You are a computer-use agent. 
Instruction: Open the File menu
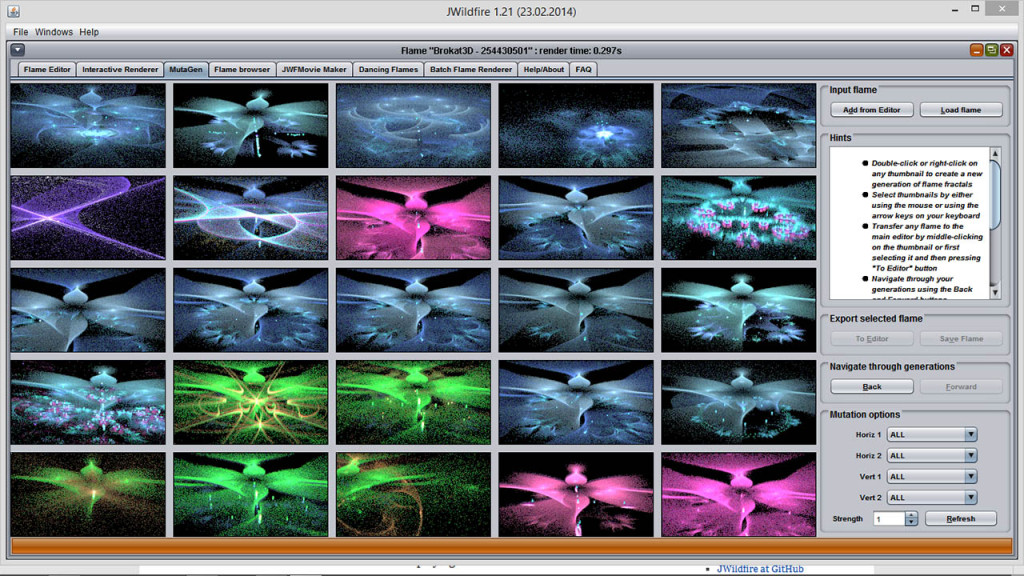click(x=20, y=32)
